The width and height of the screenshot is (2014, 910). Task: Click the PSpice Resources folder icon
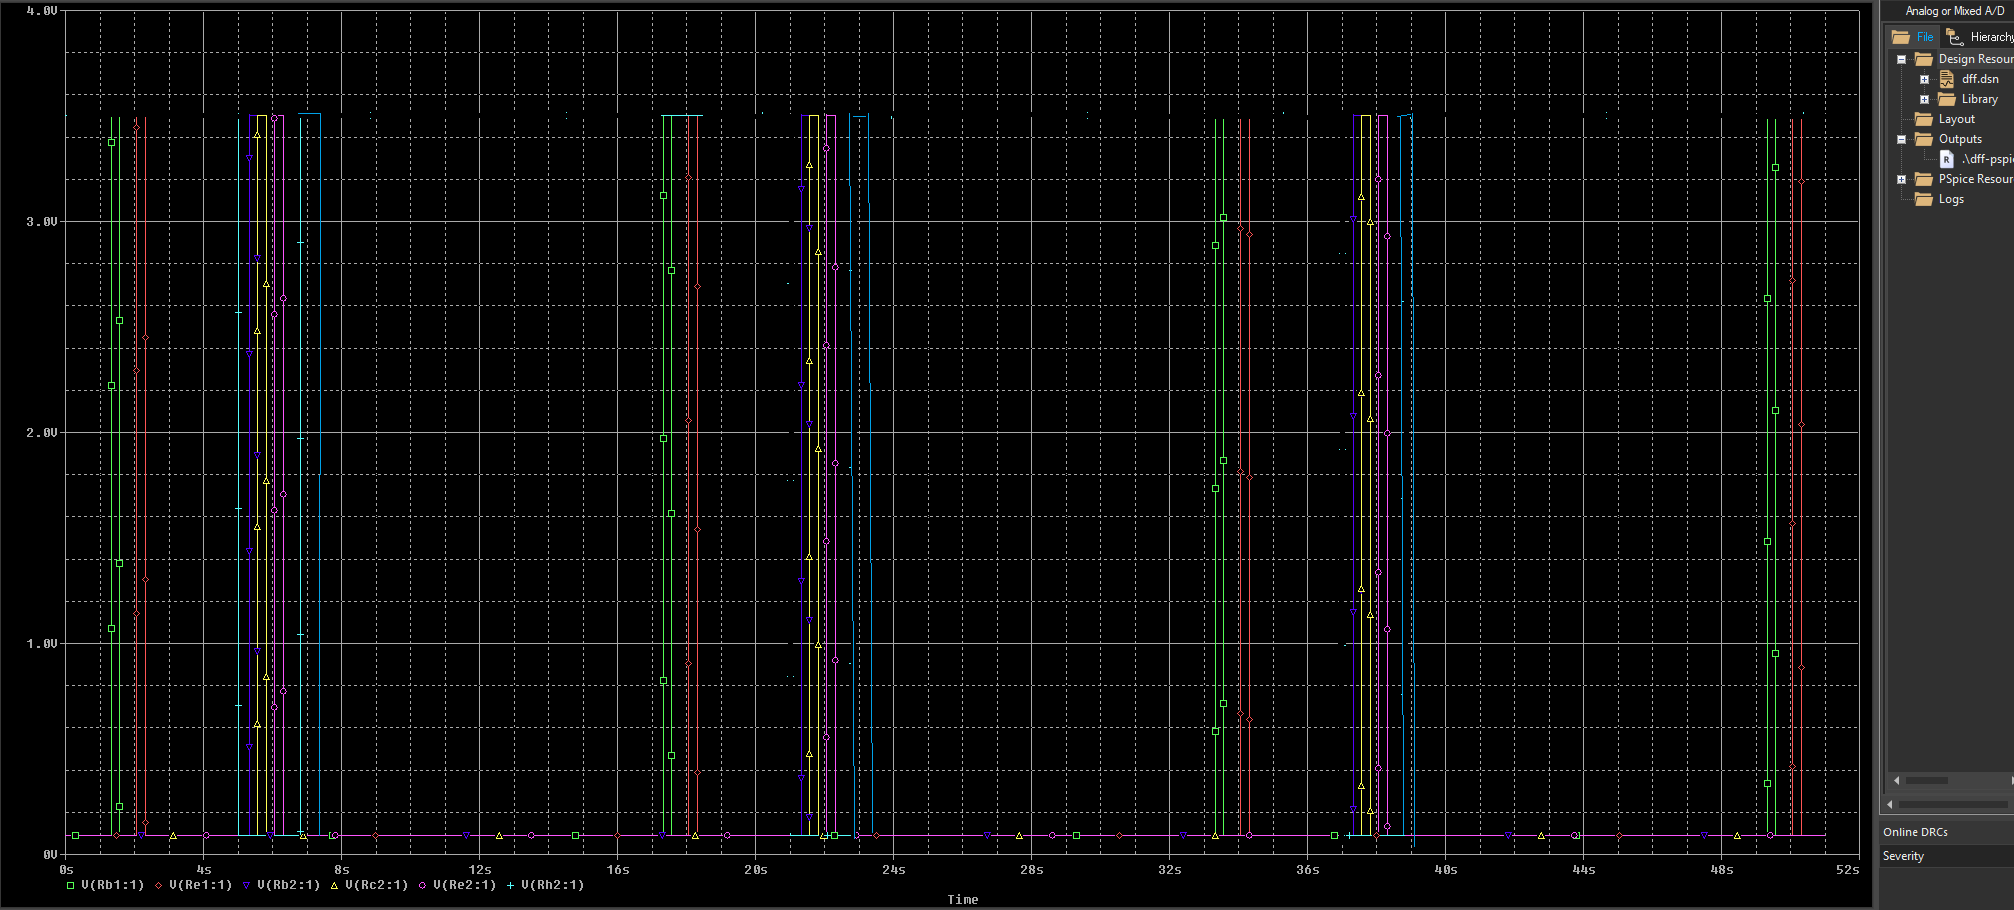1923,179
